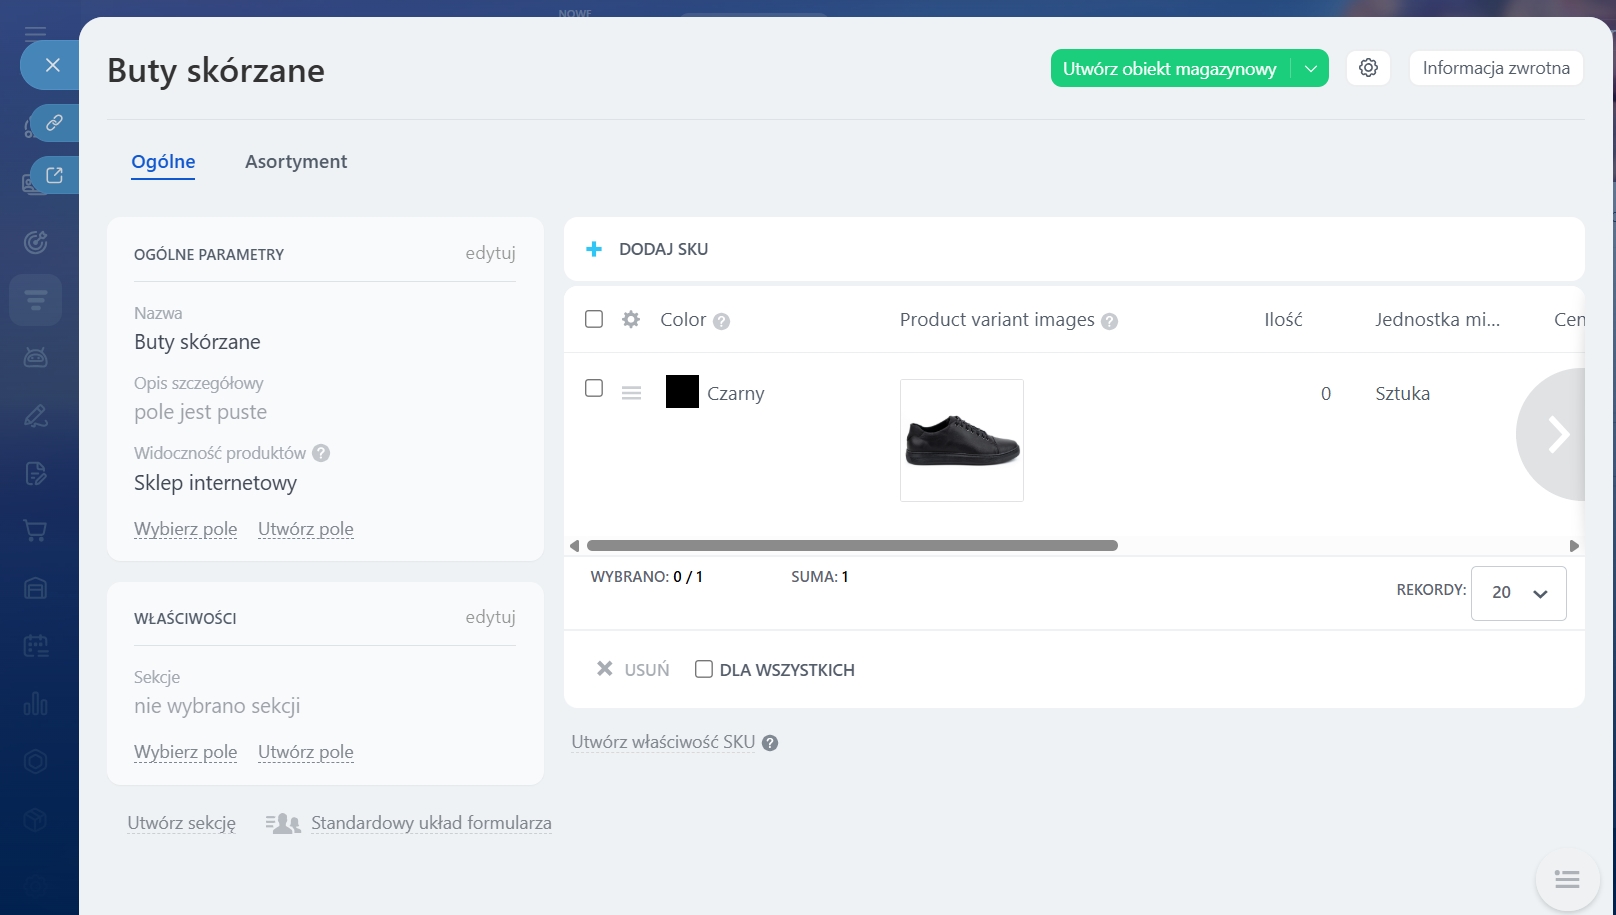Open the bottom-right list menu icon
Viewport: 1616px width, 915px height.
coord(1567,880)
